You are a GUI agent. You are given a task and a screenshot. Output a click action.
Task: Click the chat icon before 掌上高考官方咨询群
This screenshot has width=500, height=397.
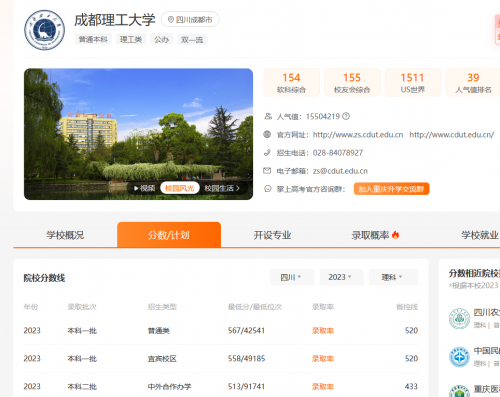267,189
